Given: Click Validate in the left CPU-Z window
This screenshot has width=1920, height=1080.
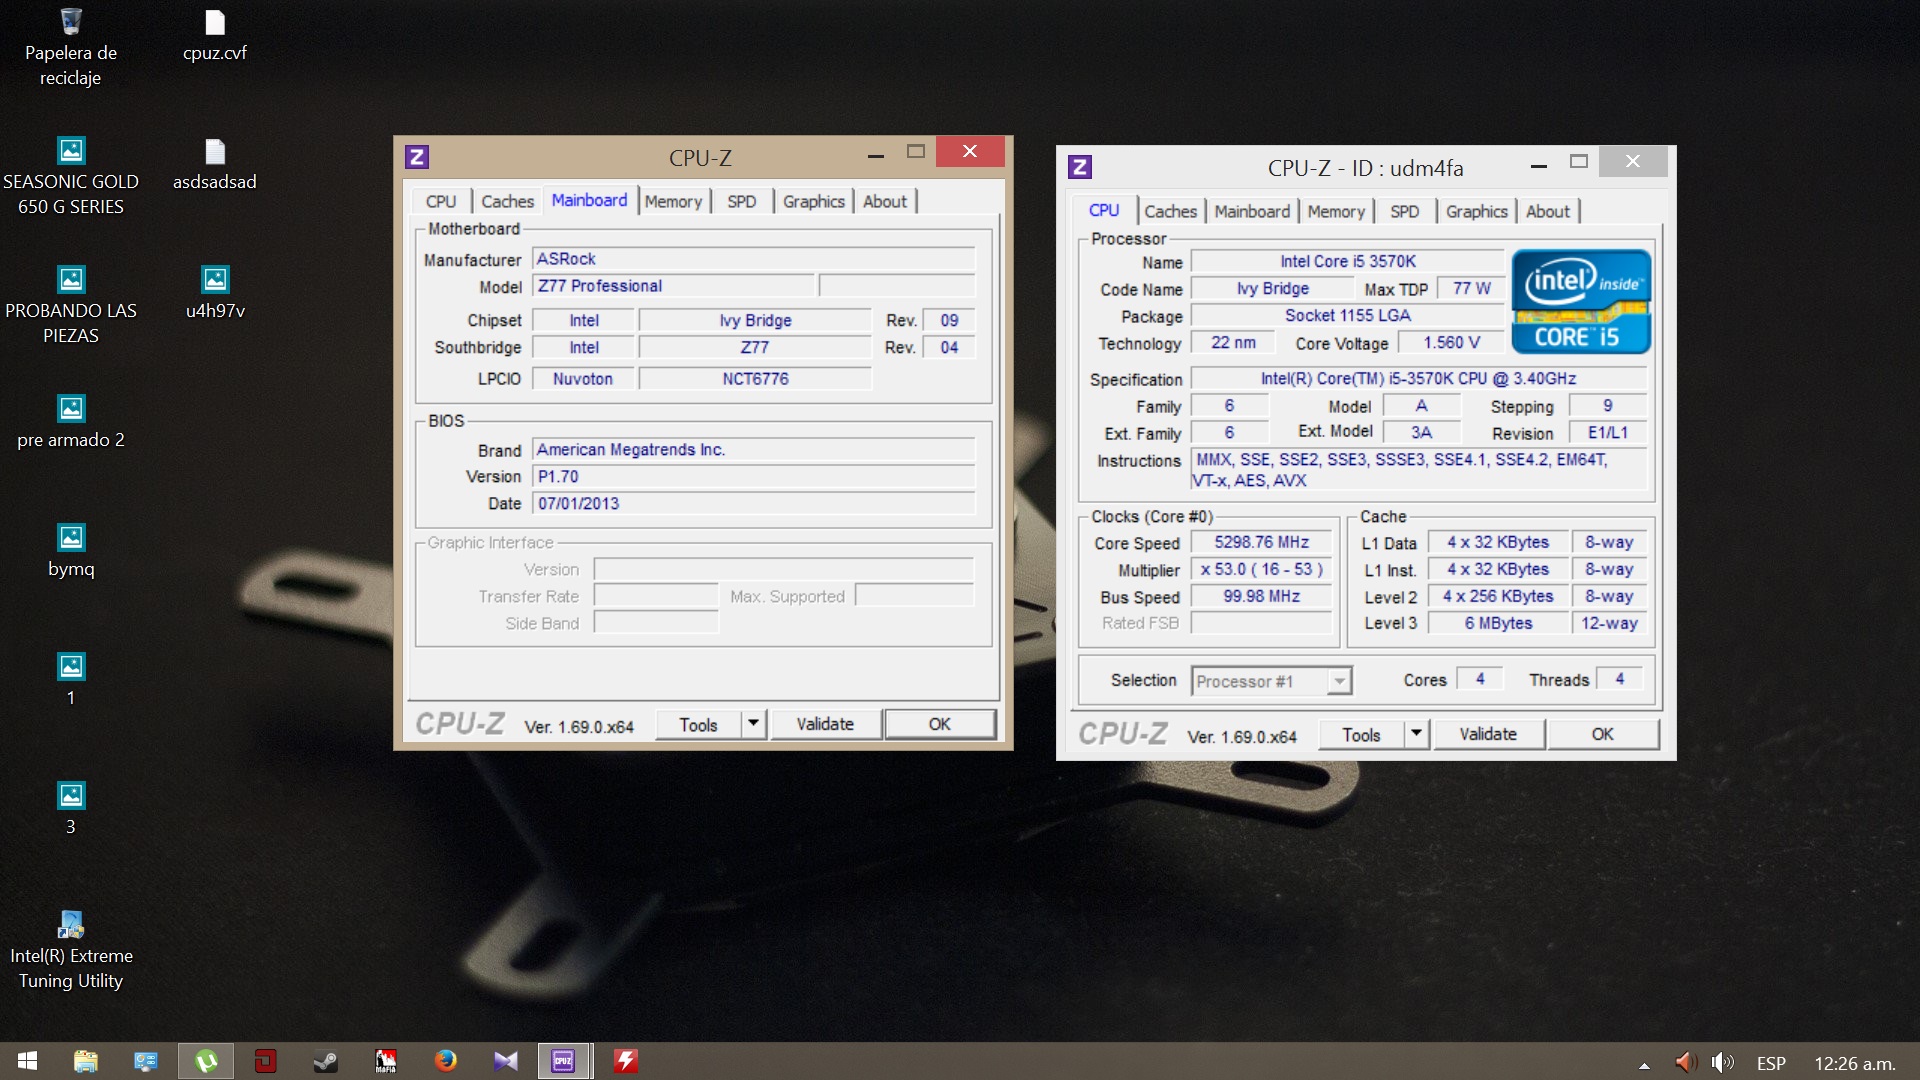Looking at the screenshot, I should (x=825, y=724).
